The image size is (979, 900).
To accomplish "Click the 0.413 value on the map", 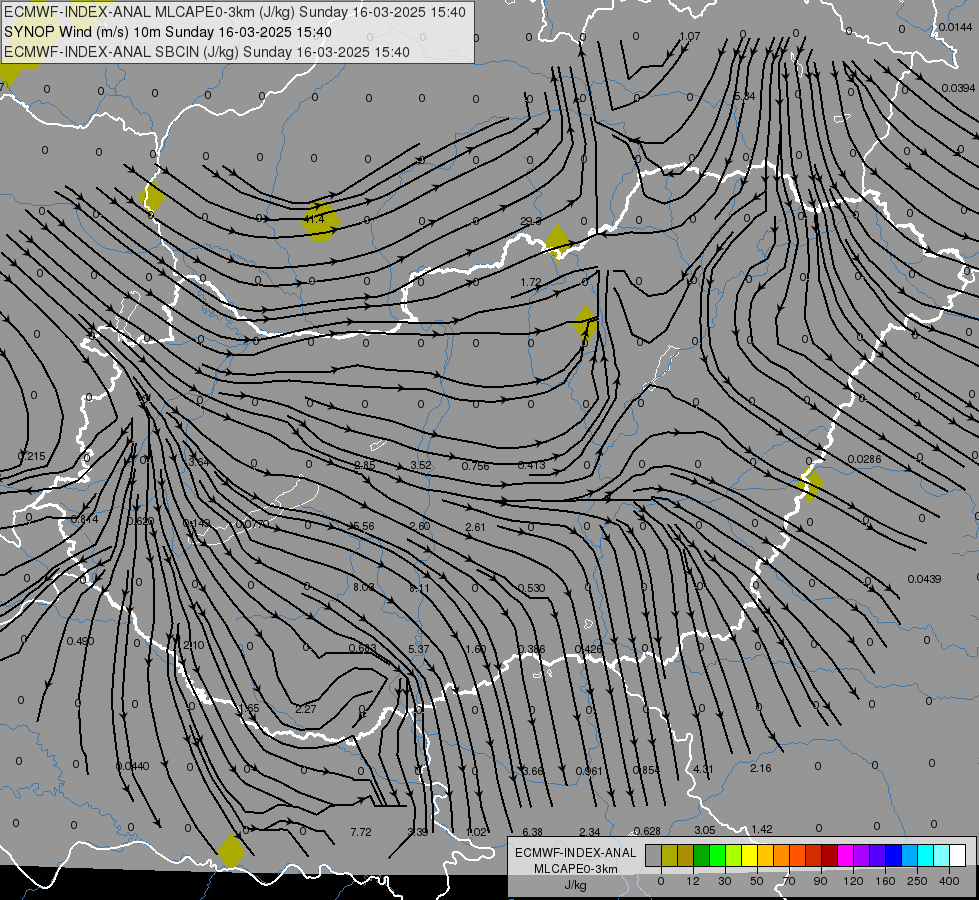I will pyautogui.click(x=531, y=465).
